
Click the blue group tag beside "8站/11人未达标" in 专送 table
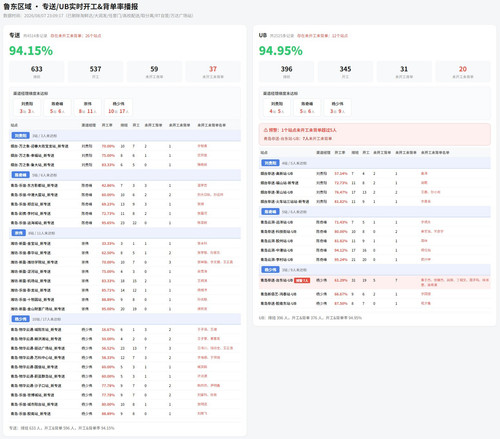19,233
